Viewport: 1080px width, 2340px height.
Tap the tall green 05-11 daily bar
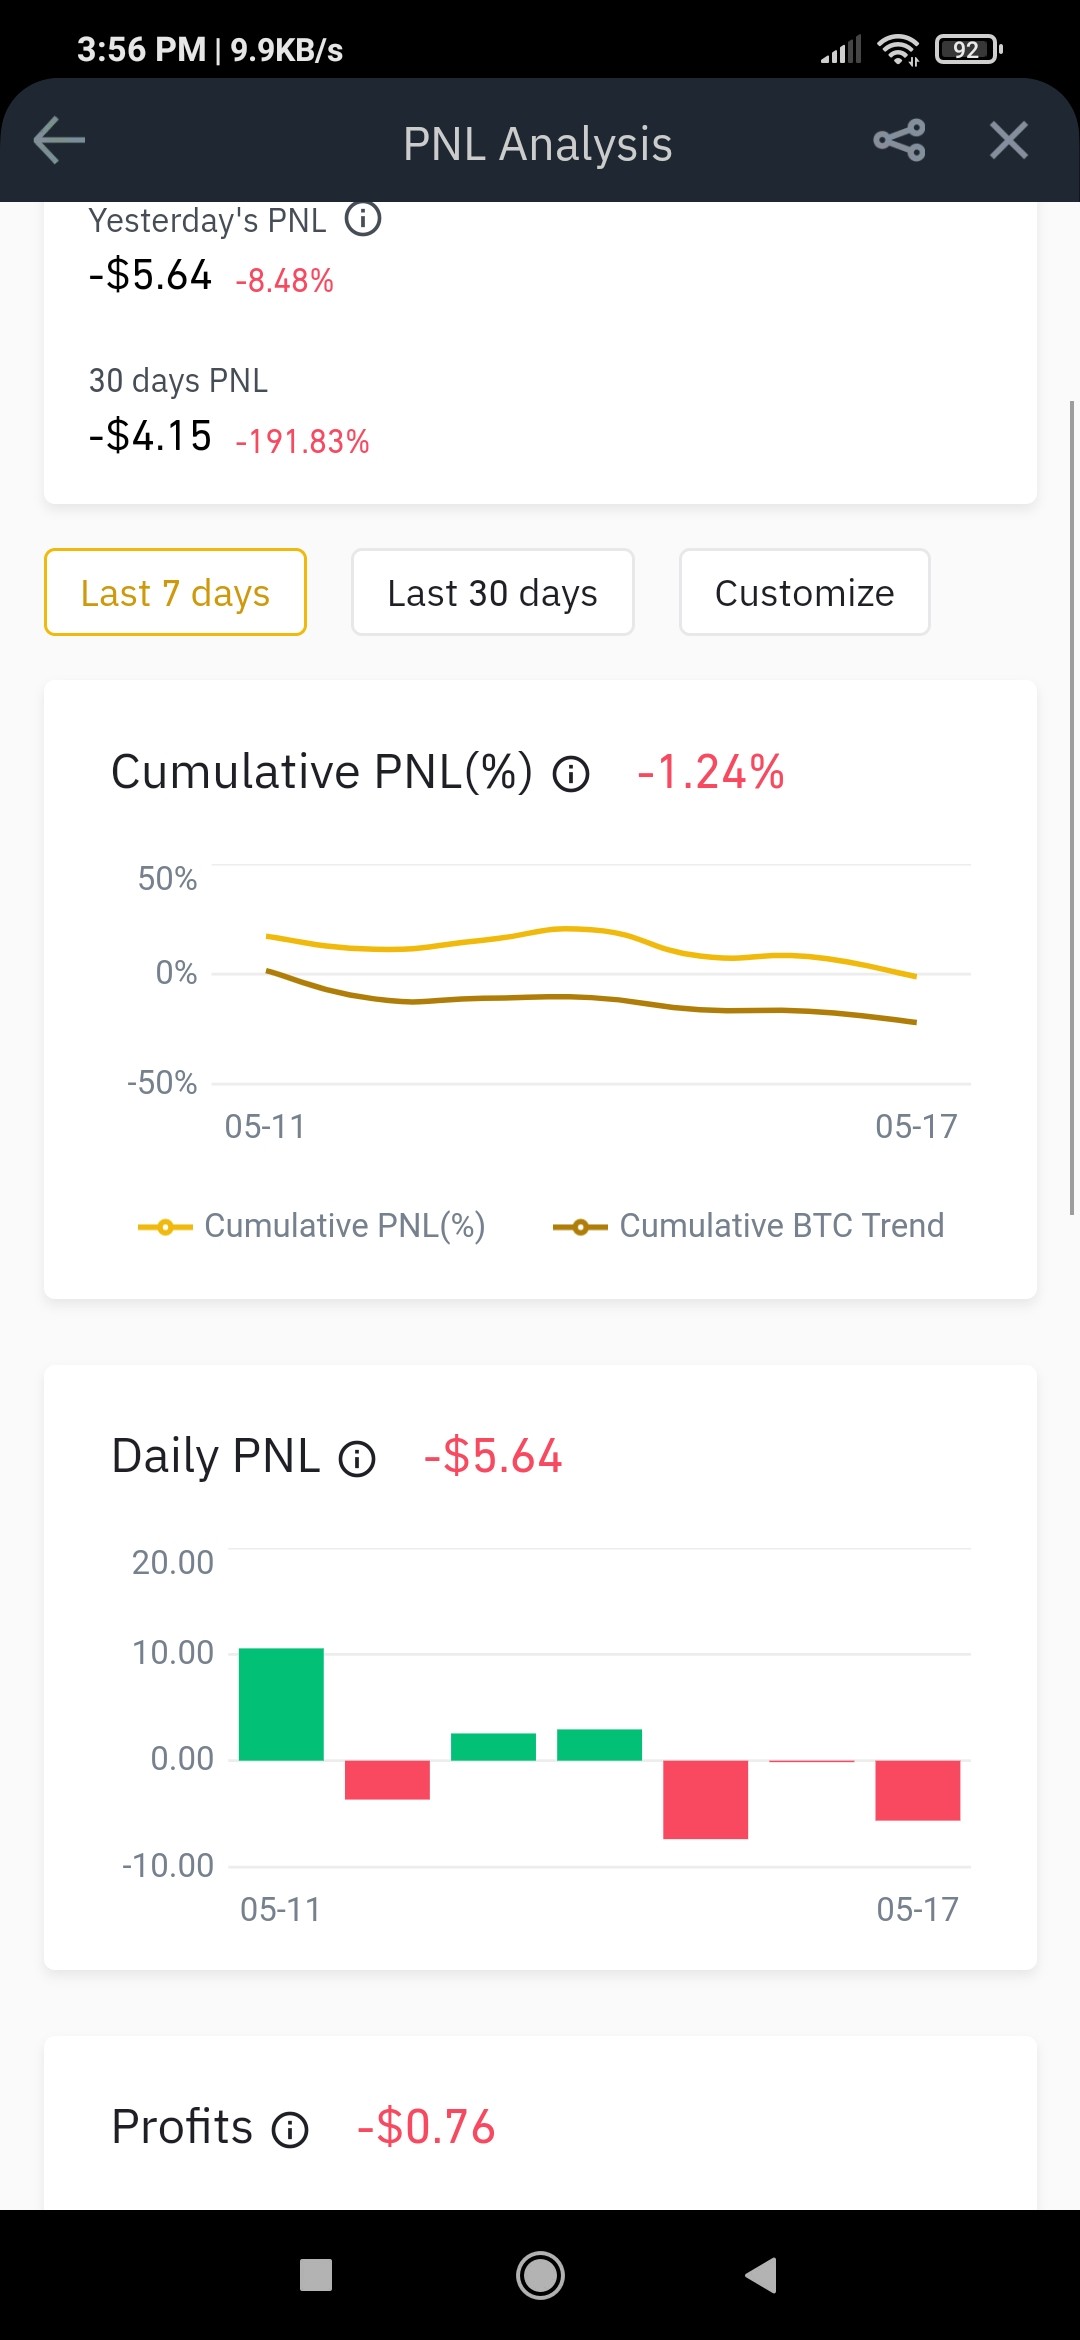281,1704
